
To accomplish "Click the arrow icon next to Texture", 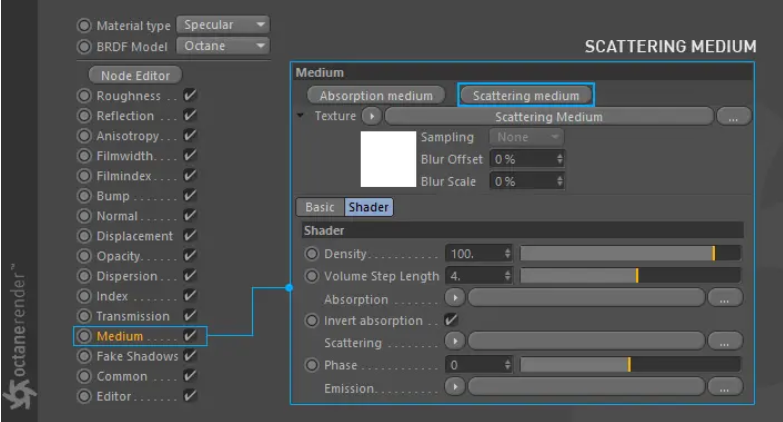I will [372, 116].
